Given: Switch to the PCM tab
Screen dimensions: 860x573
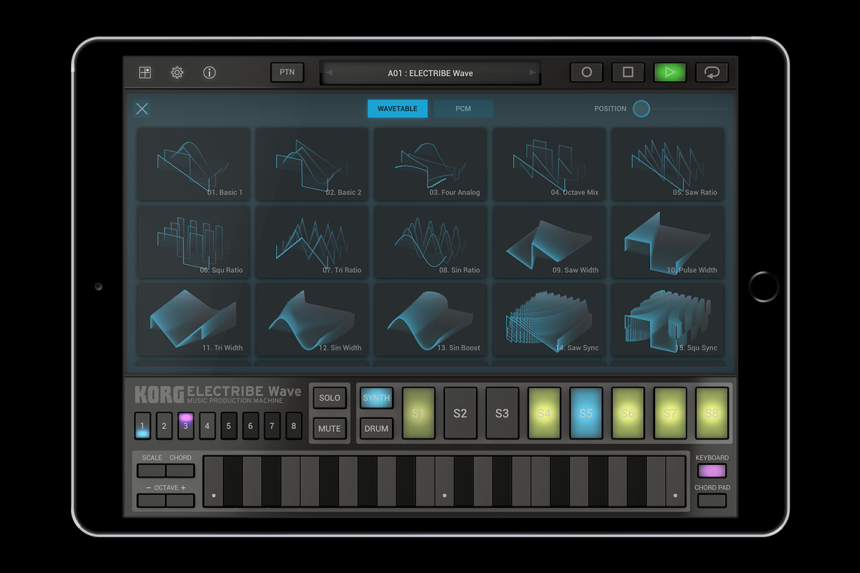Looking at the screenshot, I should pyautogui.click(x=463, y=109).
